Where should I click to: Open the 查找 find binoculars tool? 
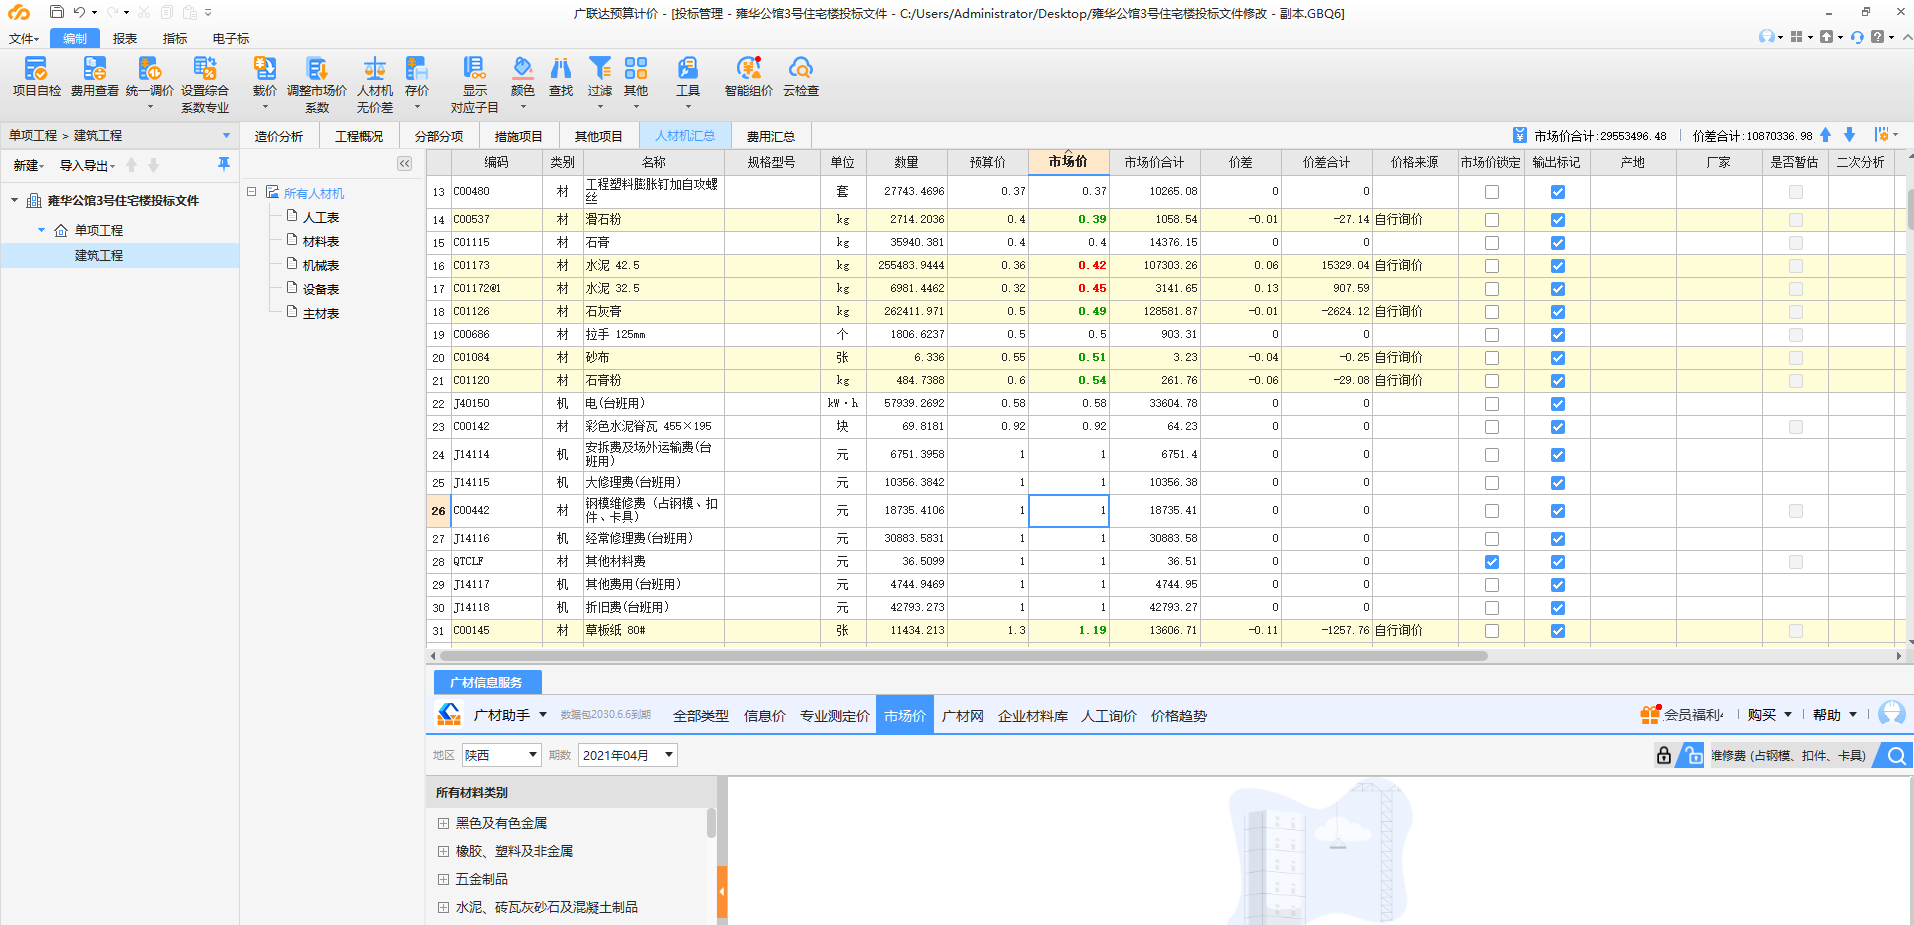(x=561, y=77)
